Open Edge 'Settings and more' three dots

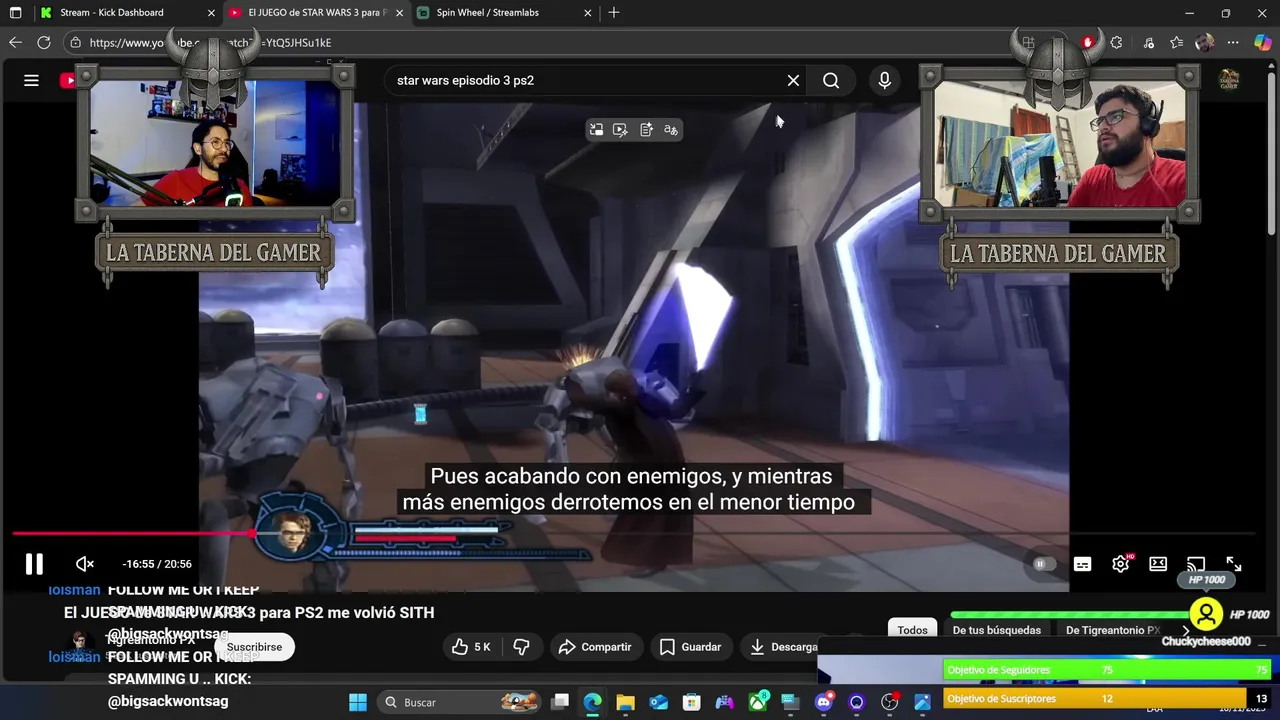click(1233, 42)
